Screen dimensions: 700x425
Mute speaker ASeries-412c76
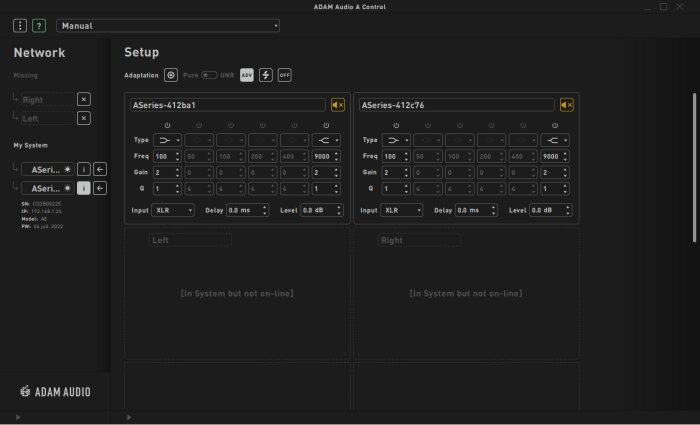pyautogui.click(x=567, y=105)
